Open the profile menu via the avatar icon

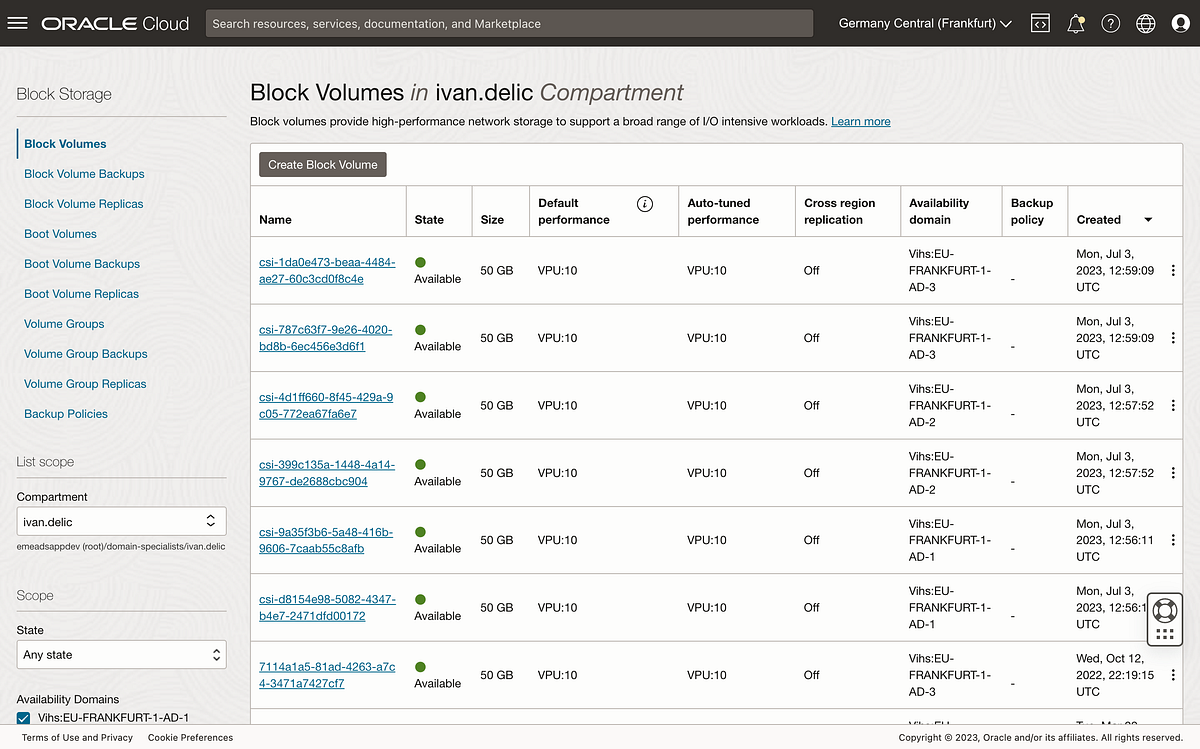point(1180,23)
